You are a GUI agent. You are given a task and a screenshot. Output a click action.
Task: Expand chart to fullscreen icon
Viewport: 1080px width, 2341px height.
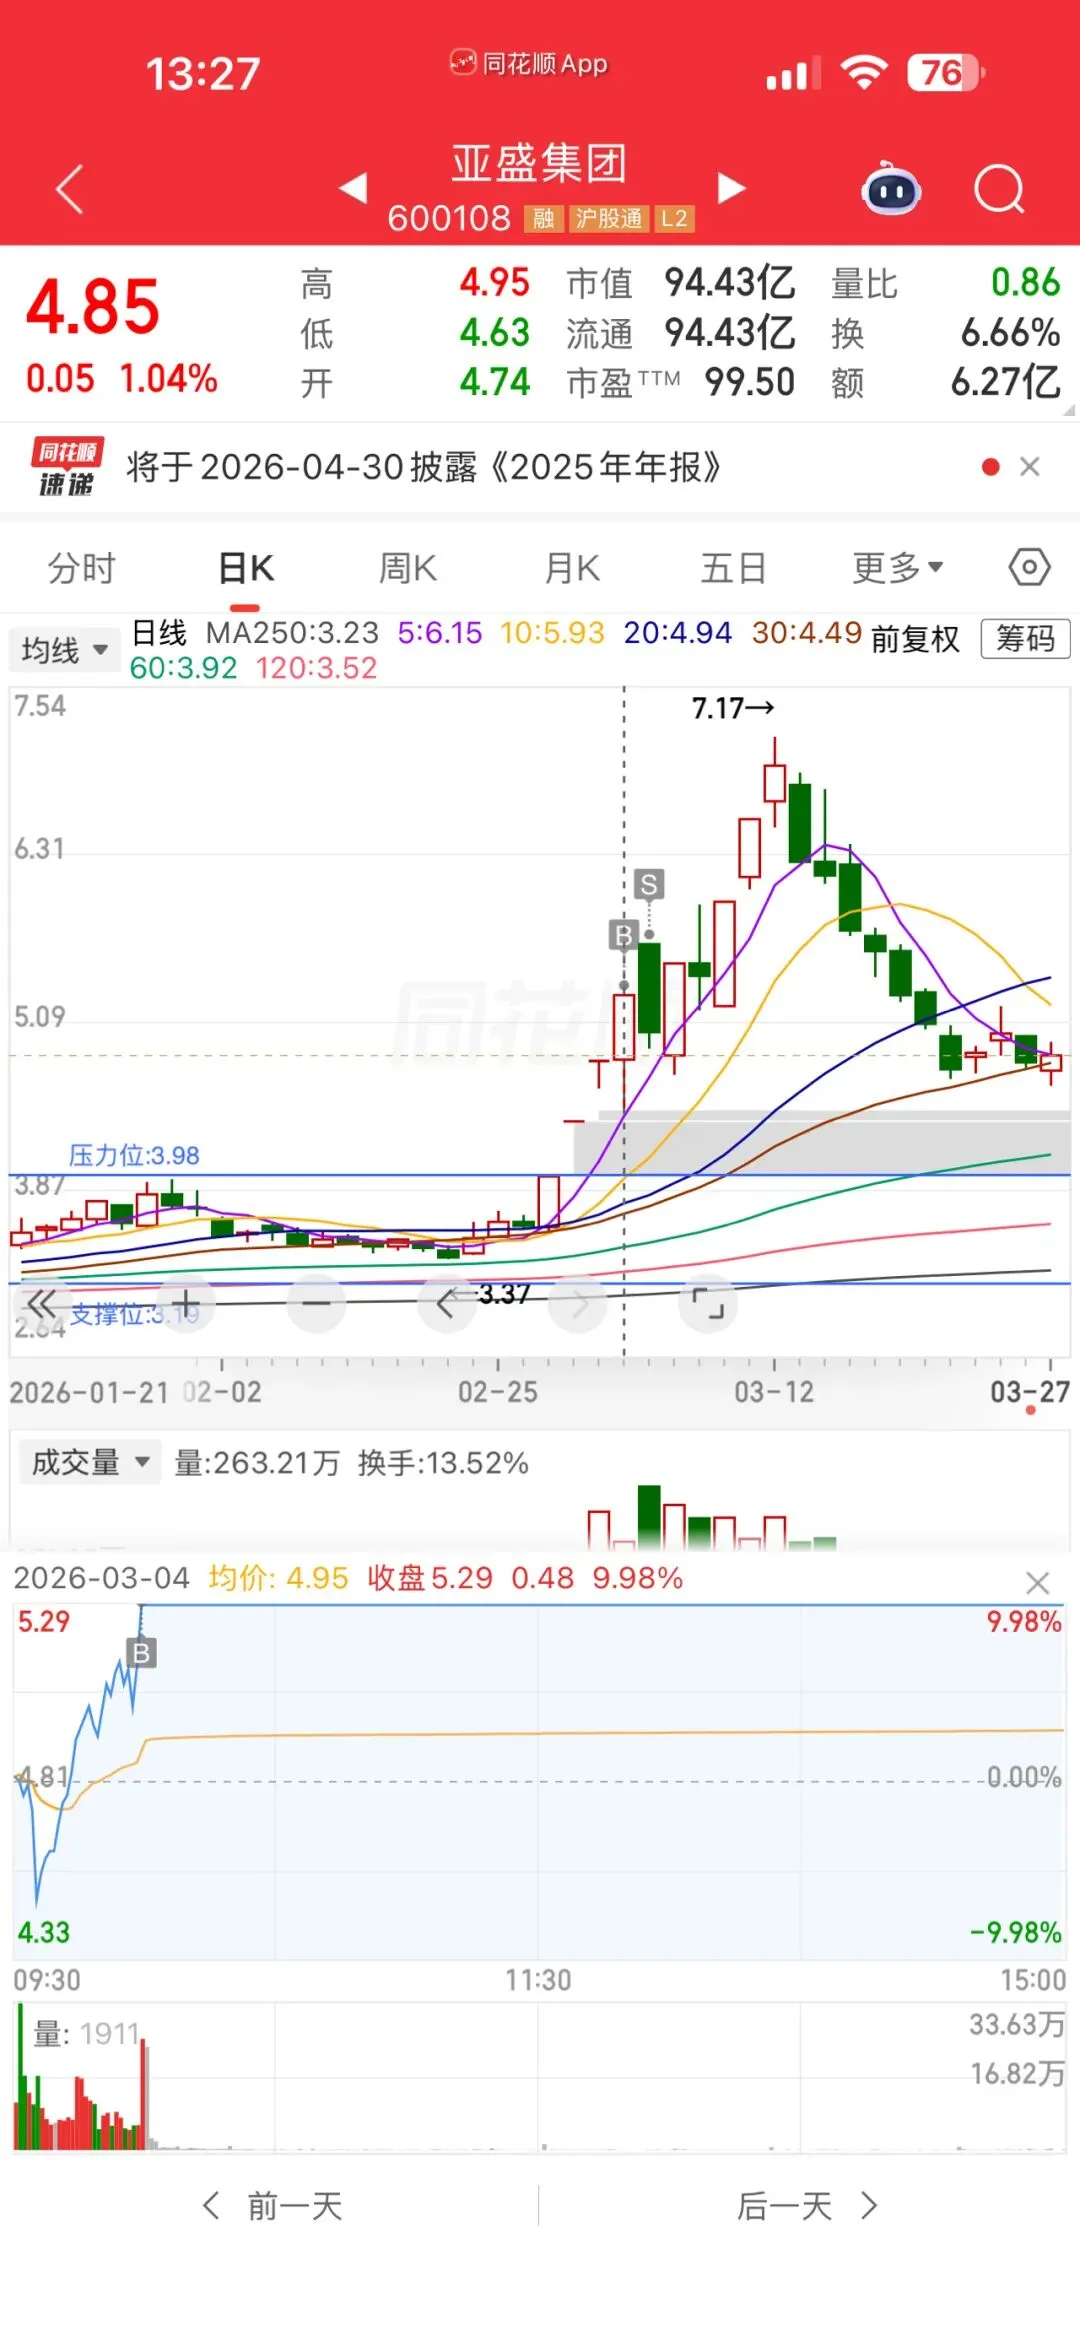coord(708,1304)
